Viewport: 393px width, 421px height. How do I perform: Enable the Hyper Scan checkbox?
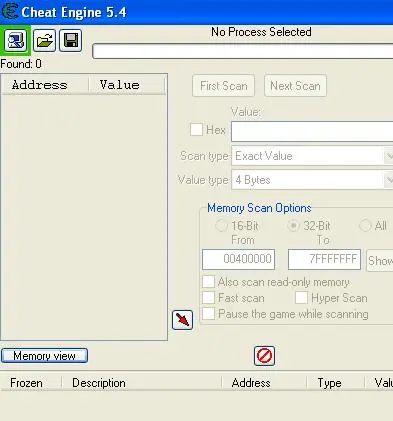(301, 298)
